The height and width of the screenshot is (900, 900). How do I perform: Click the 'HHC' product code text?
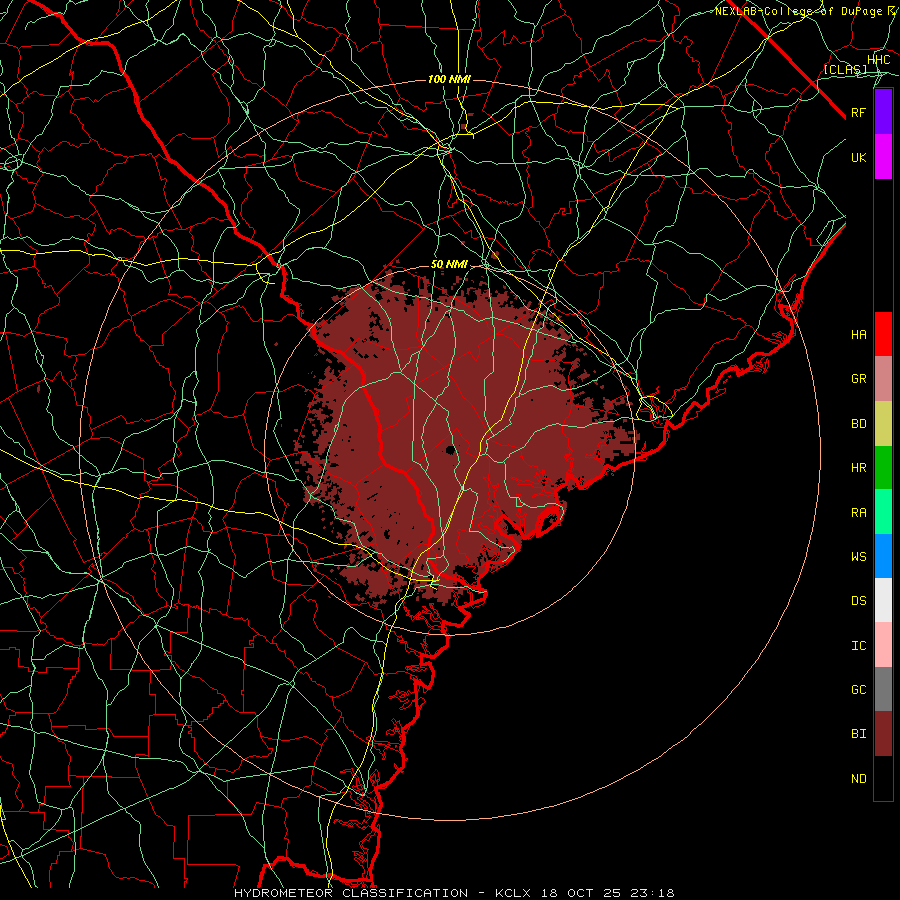click(878, 60)
